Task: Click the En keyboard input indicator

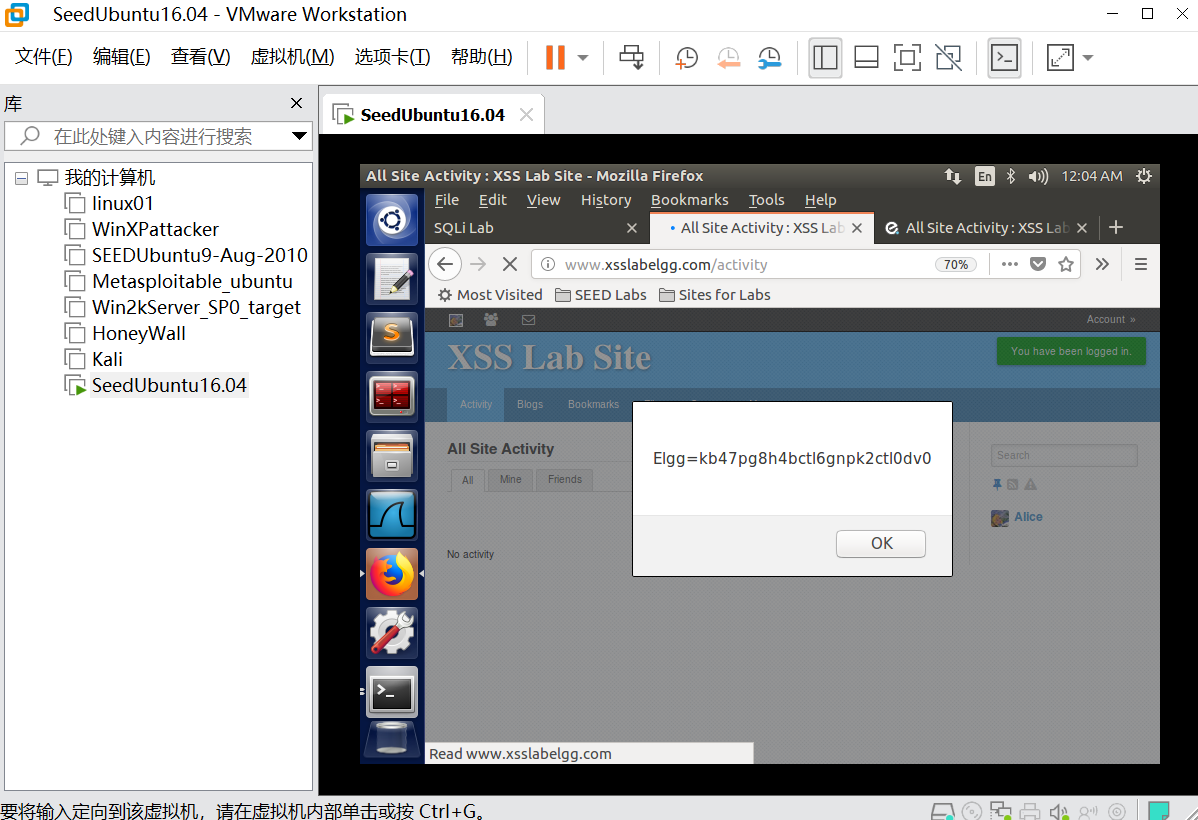Action: 985,177
